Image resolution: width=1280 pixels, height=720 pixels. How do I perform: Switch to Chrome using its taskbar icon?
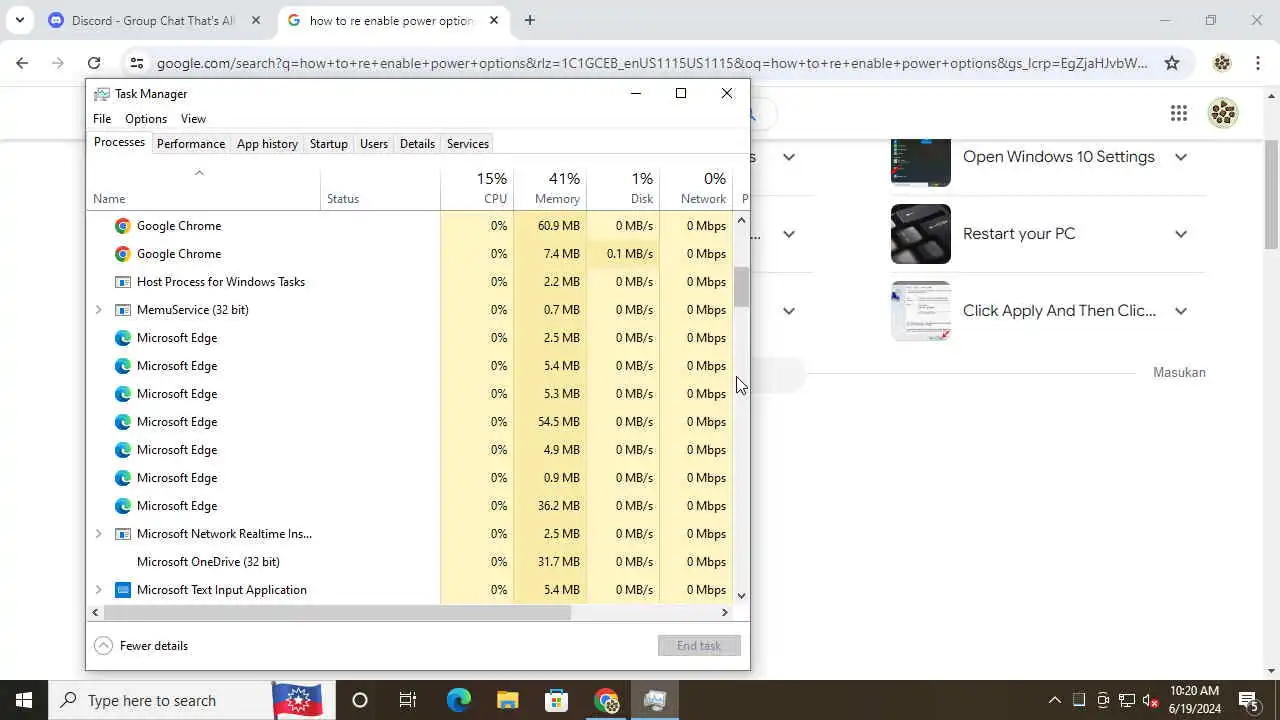tap(606, 700)
